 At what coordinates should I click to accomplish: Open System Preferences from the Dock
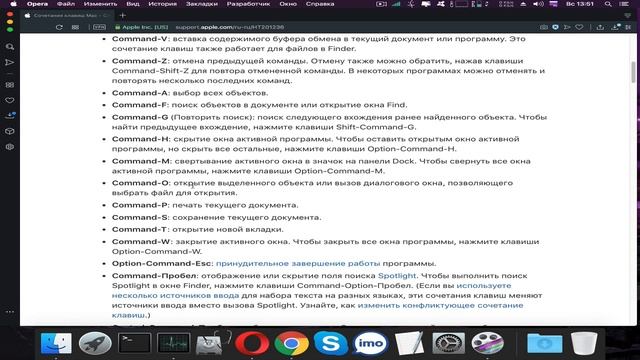point(448,343)
